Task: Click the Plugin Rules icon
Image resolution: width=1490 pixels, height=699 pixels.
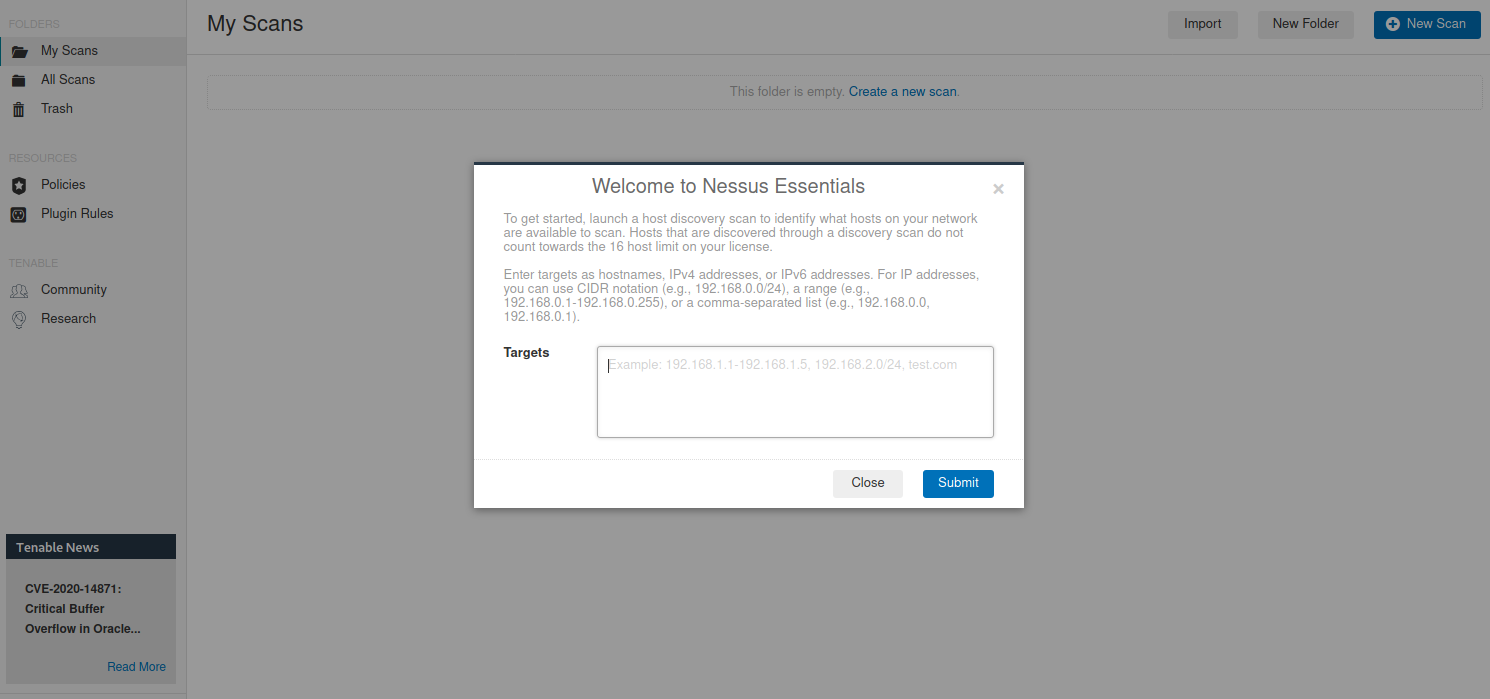Action: pyautogui.click(x=18, y=214)
